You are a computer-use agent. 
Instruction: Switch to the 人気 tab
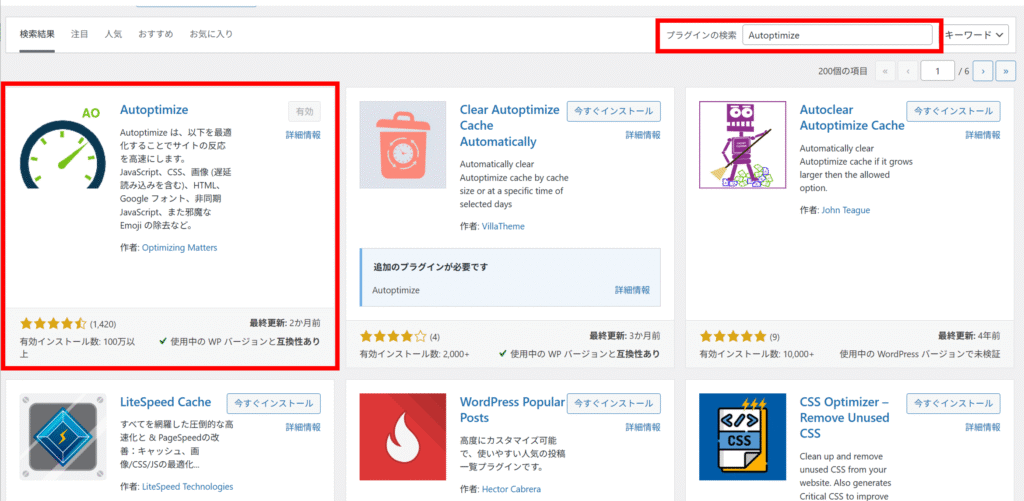(x=114, y=34)
